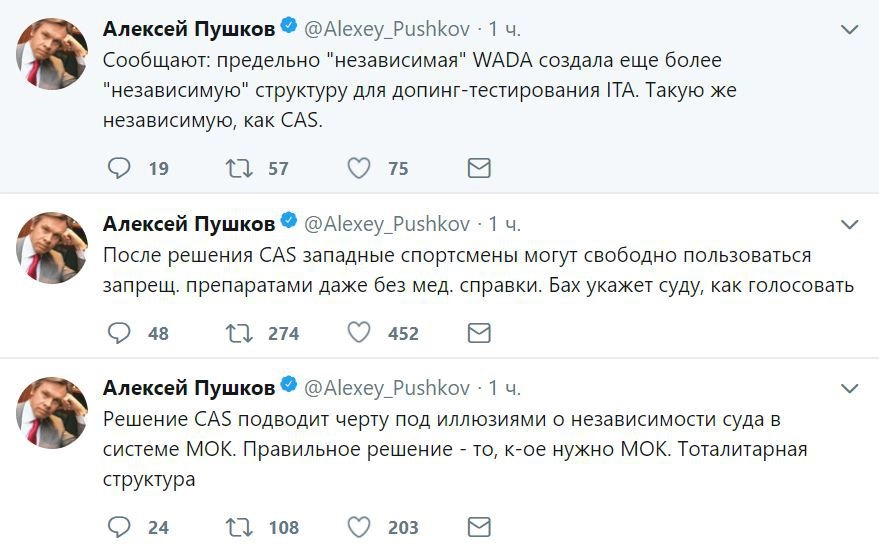This screenshot has height=550, width=879.
Task: Open Алексей Пушков's name on first tweet
Action: coord(188,29)
